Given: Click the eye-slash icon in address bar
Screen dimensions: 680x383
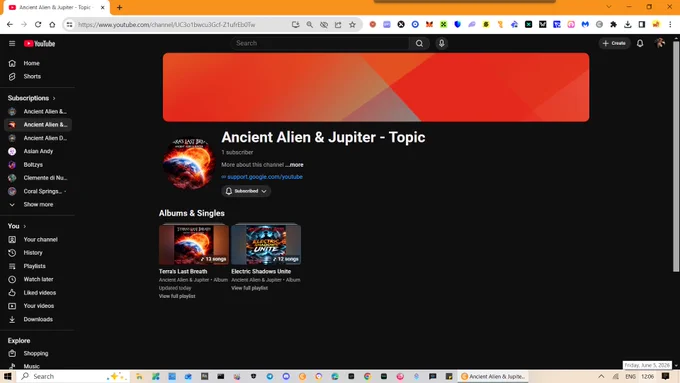Looking at the screenshot, I should click(x=324, y=25).
